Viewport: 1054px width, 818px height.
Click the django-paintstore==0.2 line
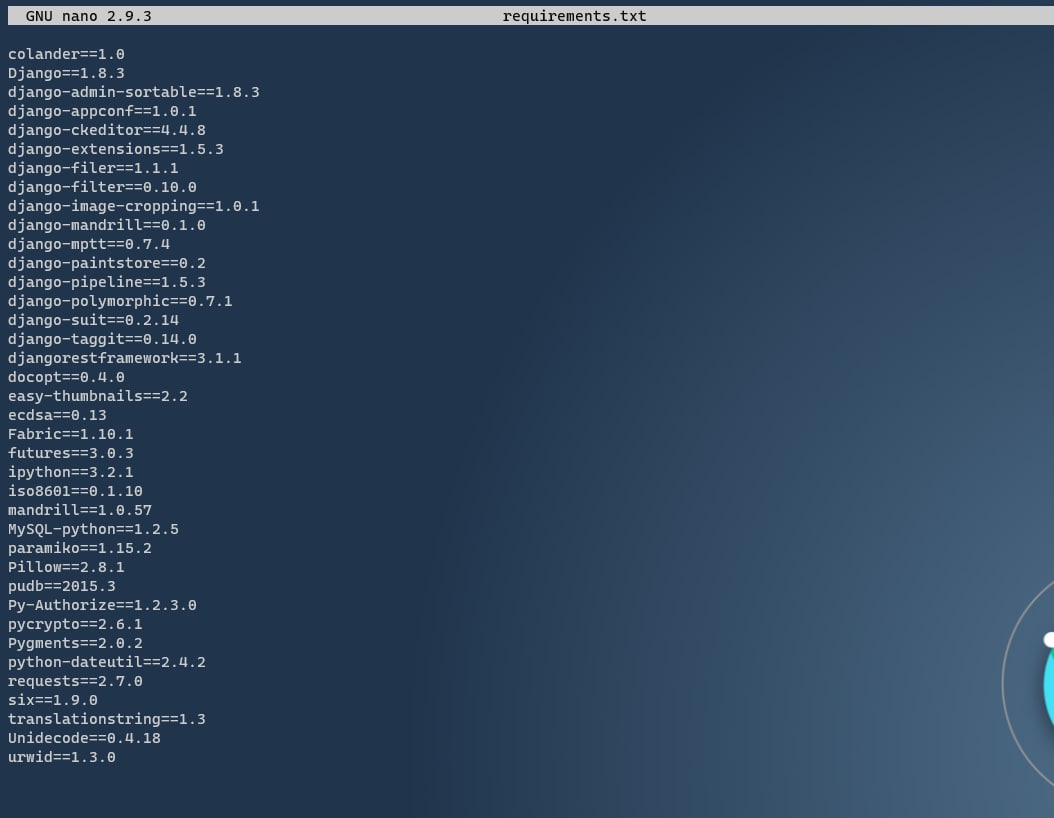click(107, 263)
